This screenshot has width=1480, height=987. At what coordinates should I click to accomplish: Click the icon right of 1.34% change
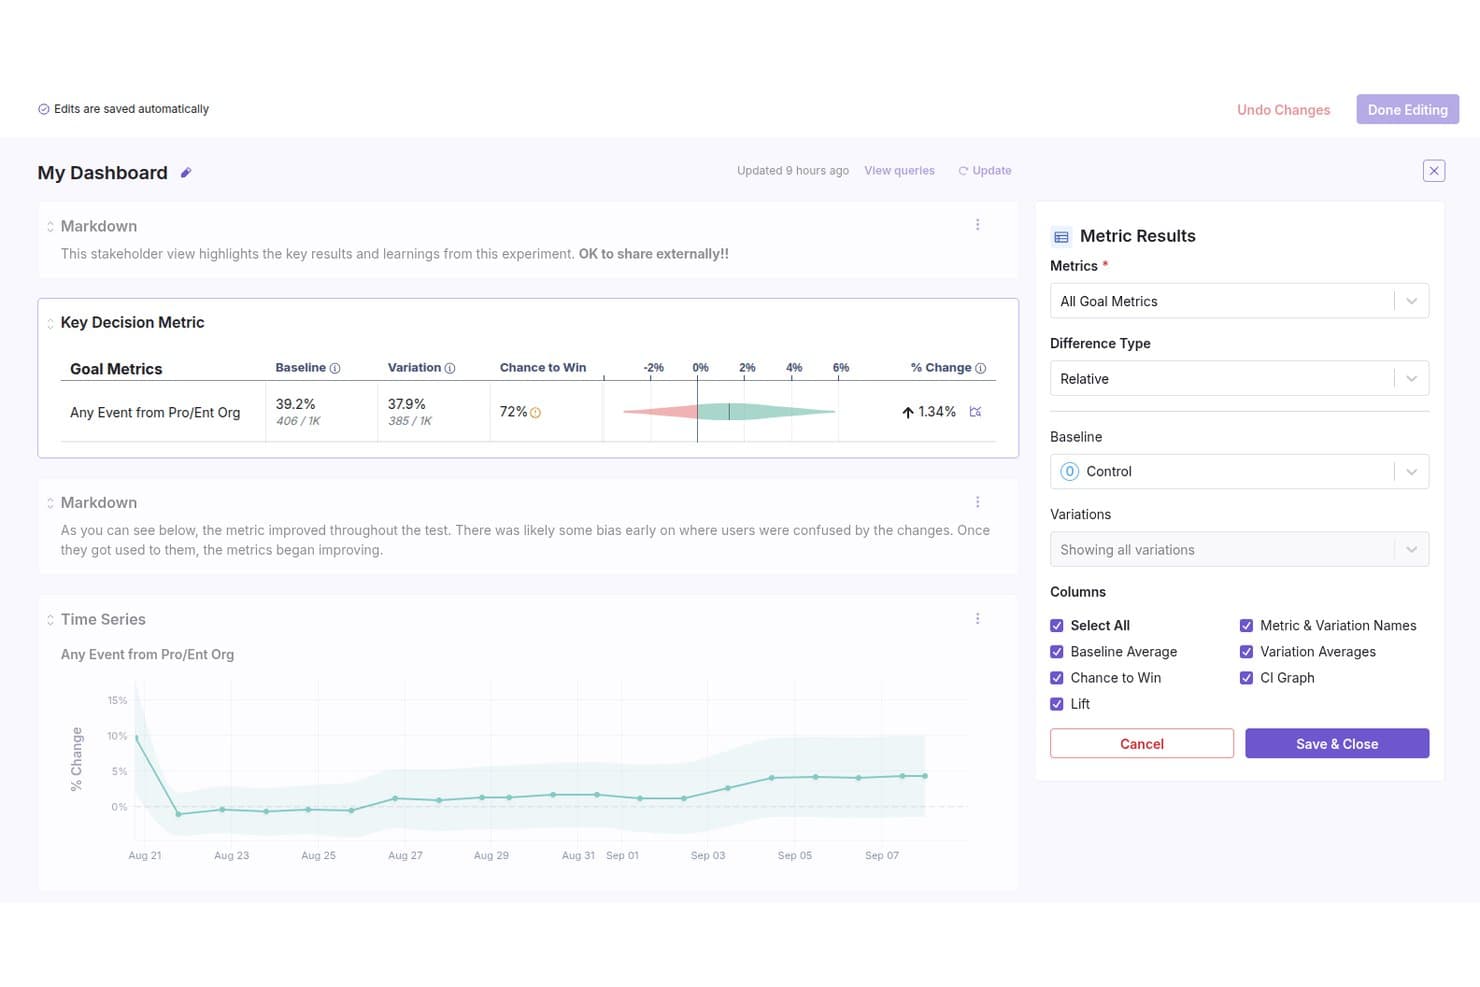tap(975, 412)
